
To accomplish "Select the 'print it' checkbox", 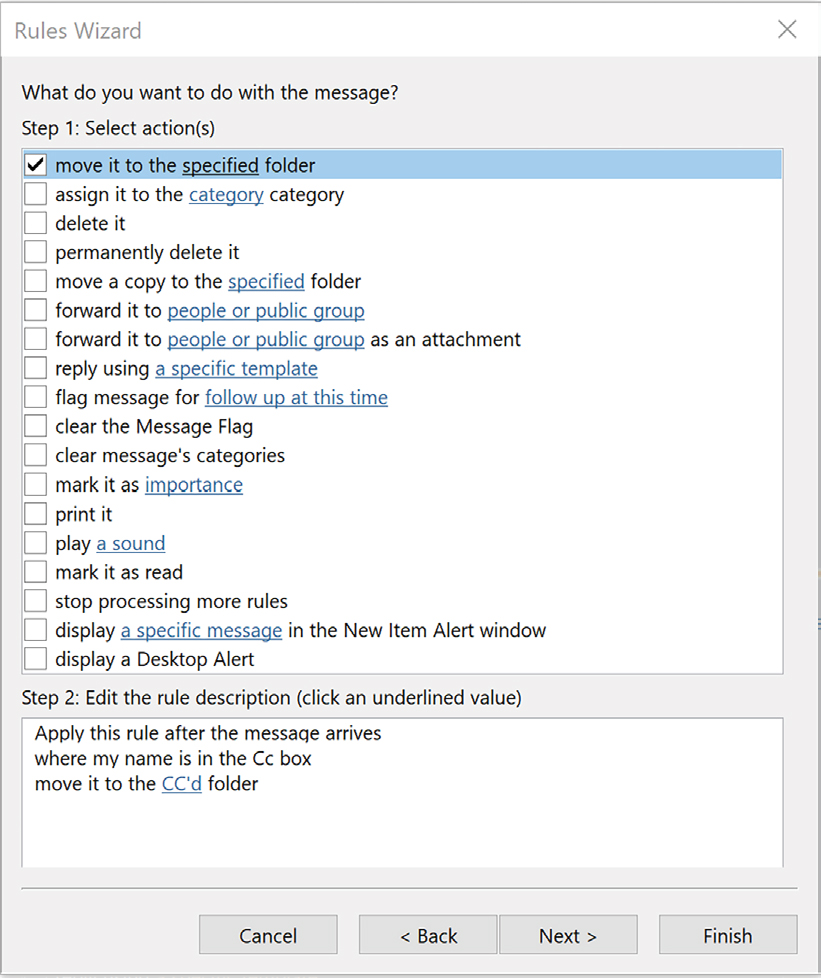I will point(36,514).
